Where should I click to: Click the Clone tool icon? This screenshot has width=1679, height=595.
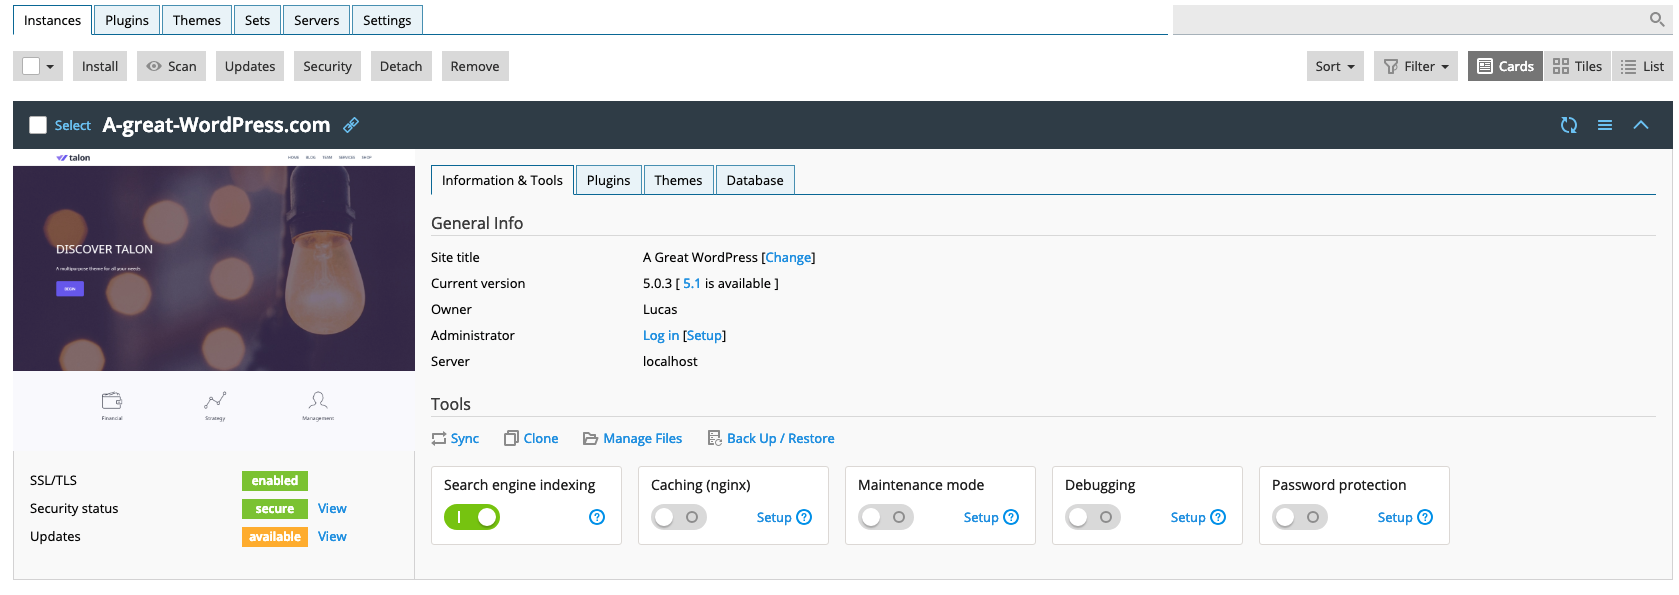coord(511,438)
